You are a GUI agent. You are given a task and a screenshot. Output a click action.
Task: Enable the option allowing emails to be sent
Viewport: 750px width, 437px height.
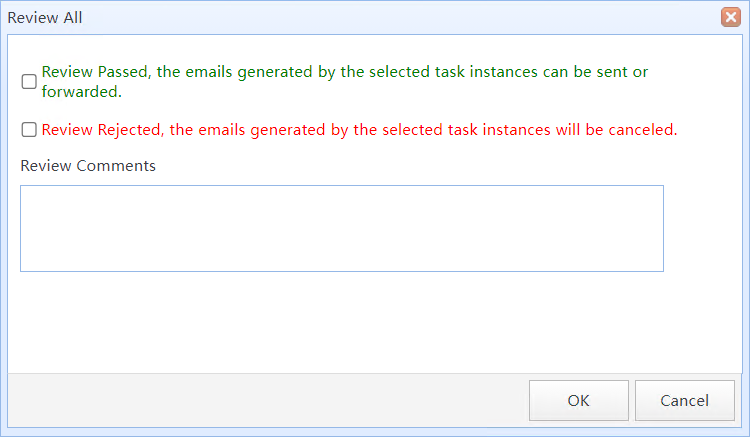click(29, 81)
